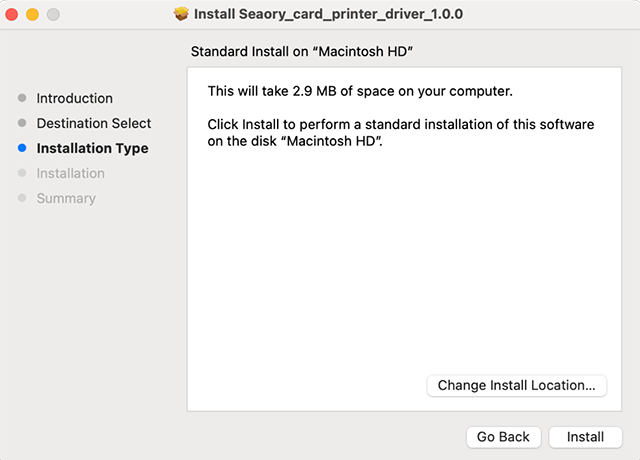640x460 pixels.
Task: Click the gray zoom window button
Action: 53,15
